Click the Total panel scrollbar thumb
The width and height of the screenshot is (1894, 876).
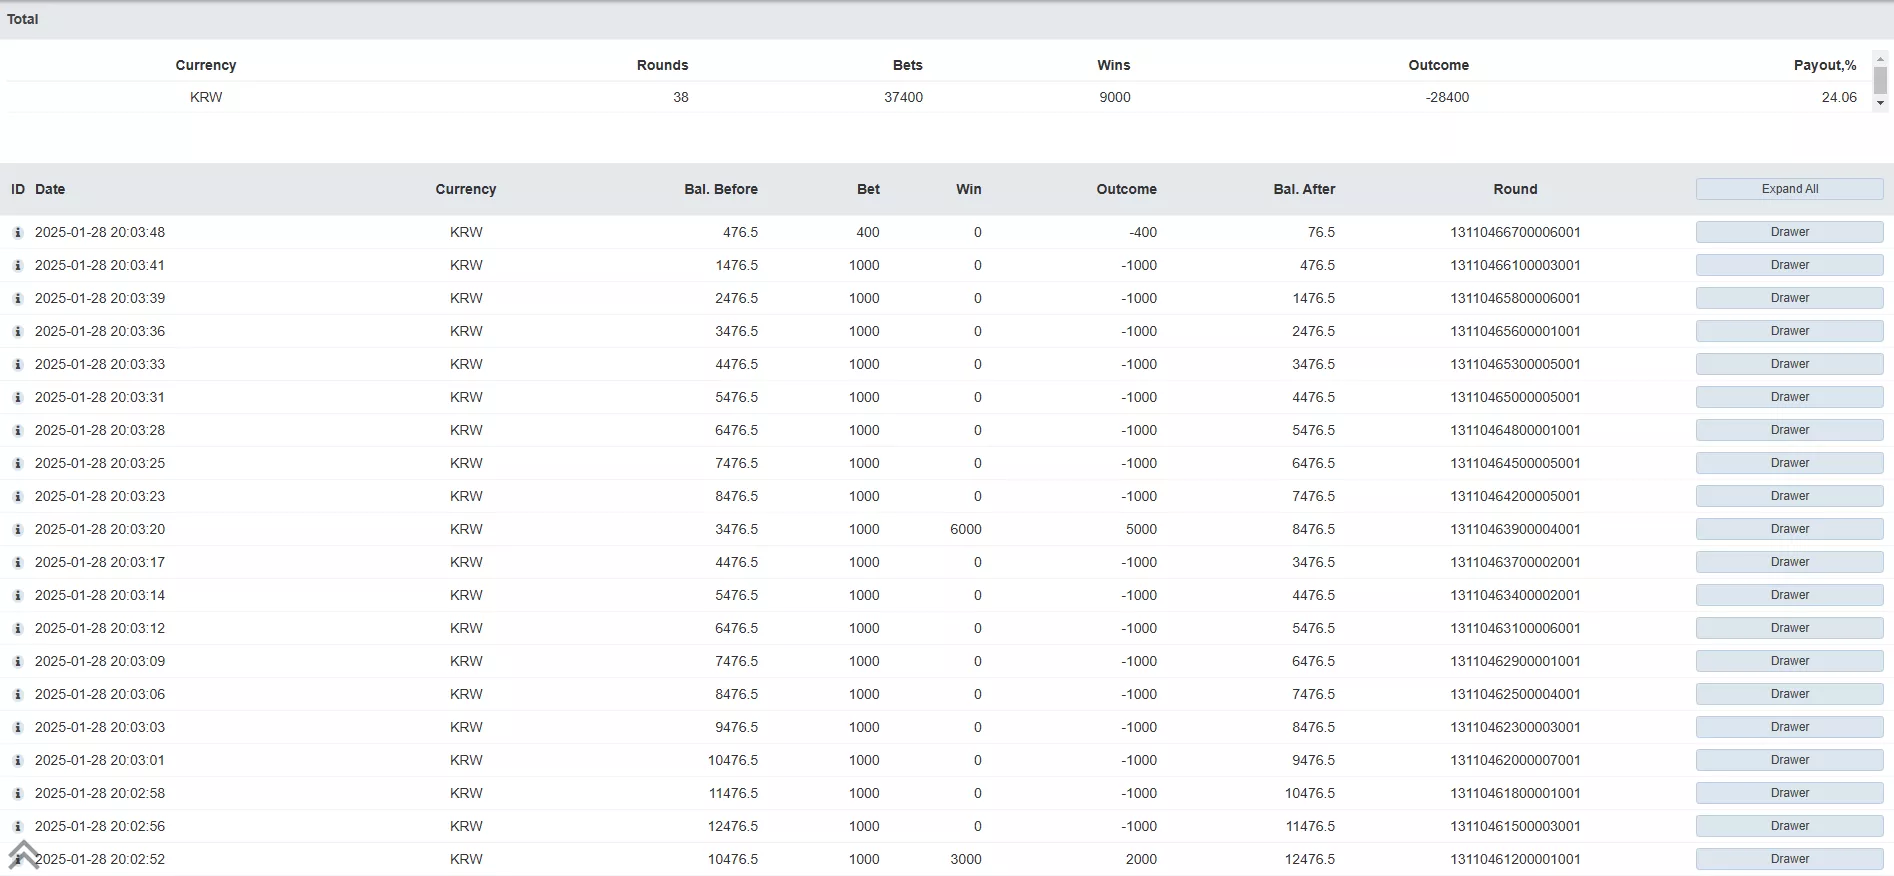[x=1880, y=81]
